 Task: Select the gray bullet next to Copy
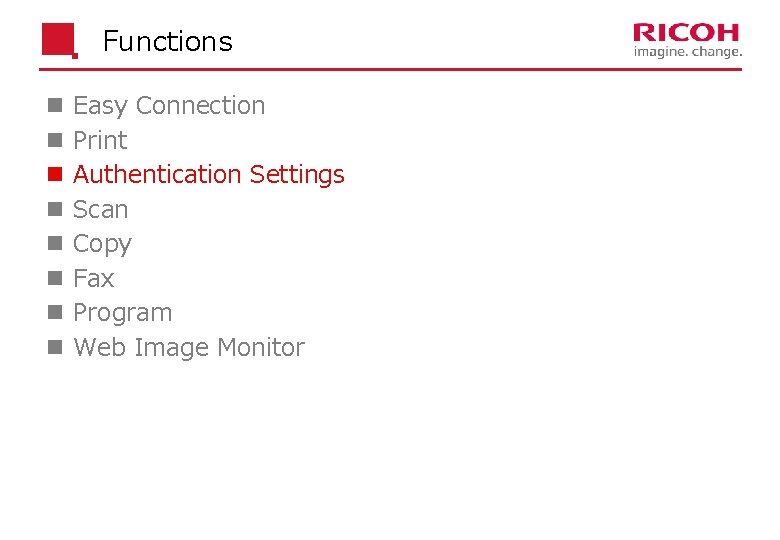click(x=55, y=244)
